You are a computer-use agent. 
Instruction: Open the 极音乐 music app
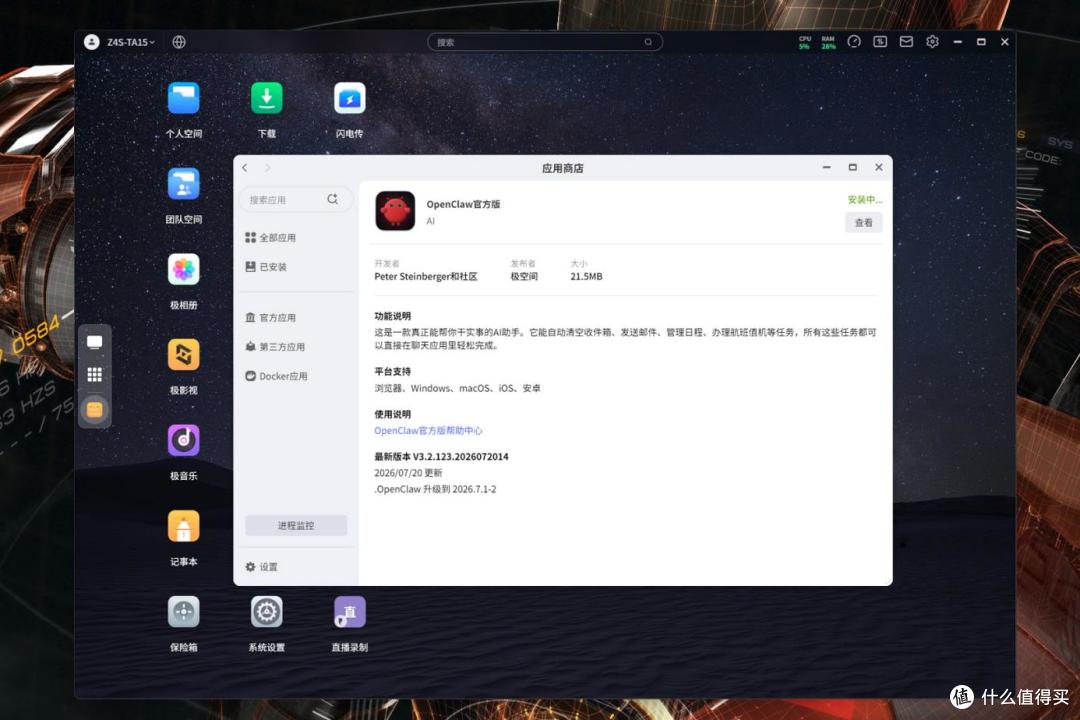(183, 440)
